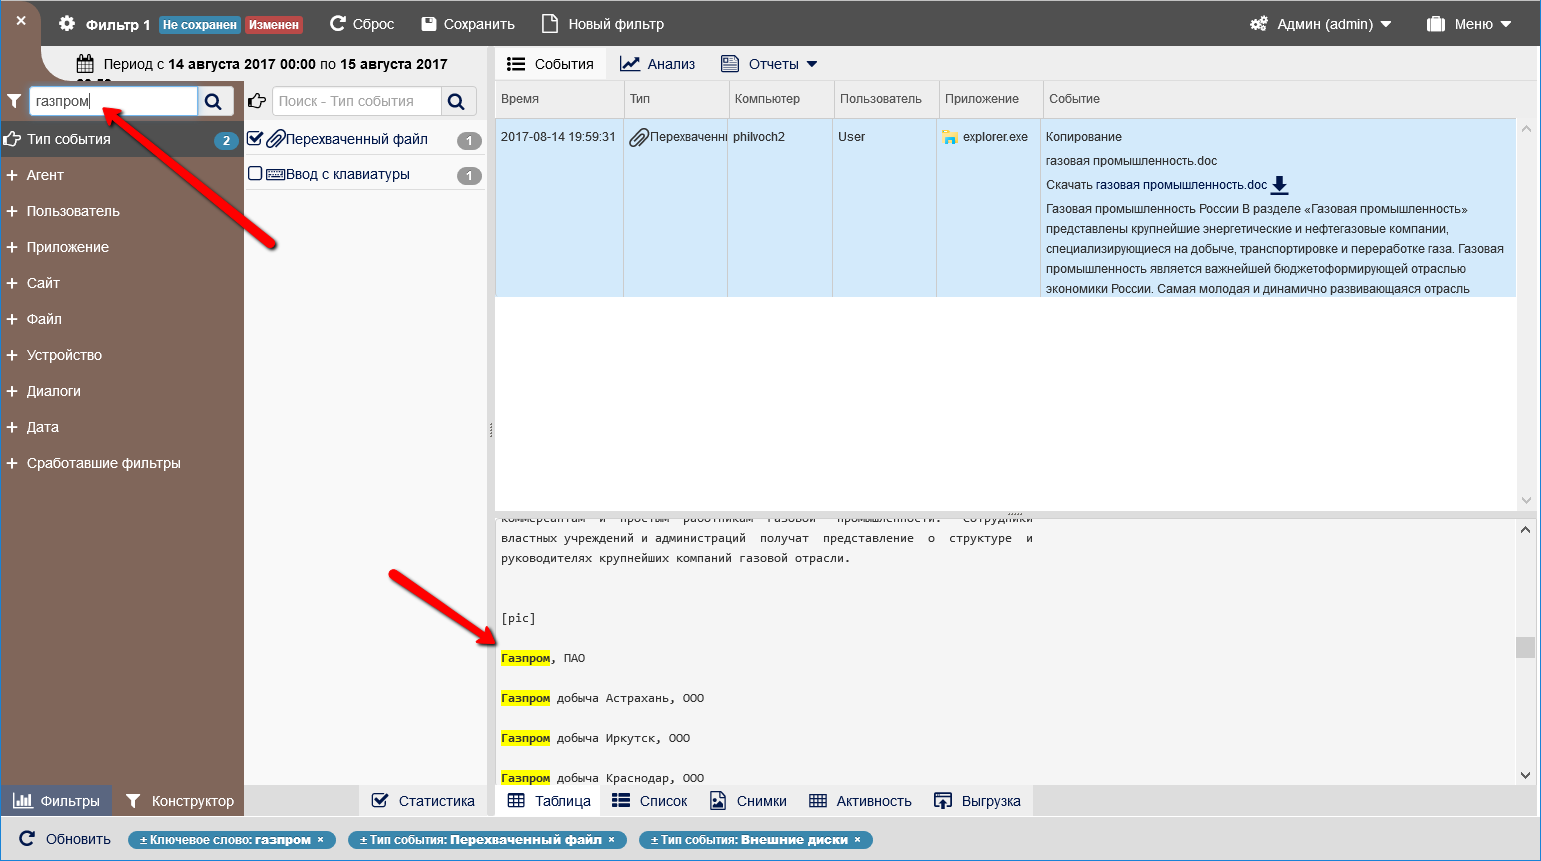Switch to the Фильтры bottom tab
Screen dimensions: 1541x861
[56, 801]
